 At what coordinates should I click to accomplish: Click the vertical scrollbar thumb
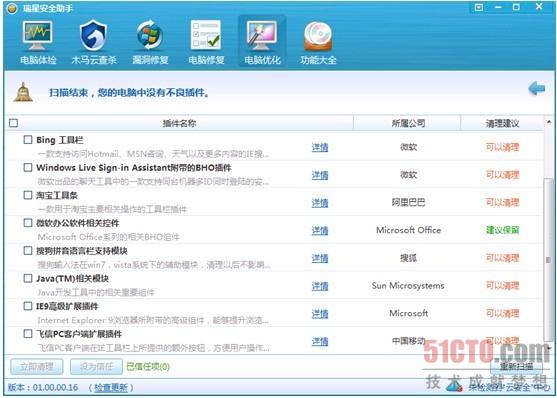point(549,259)
